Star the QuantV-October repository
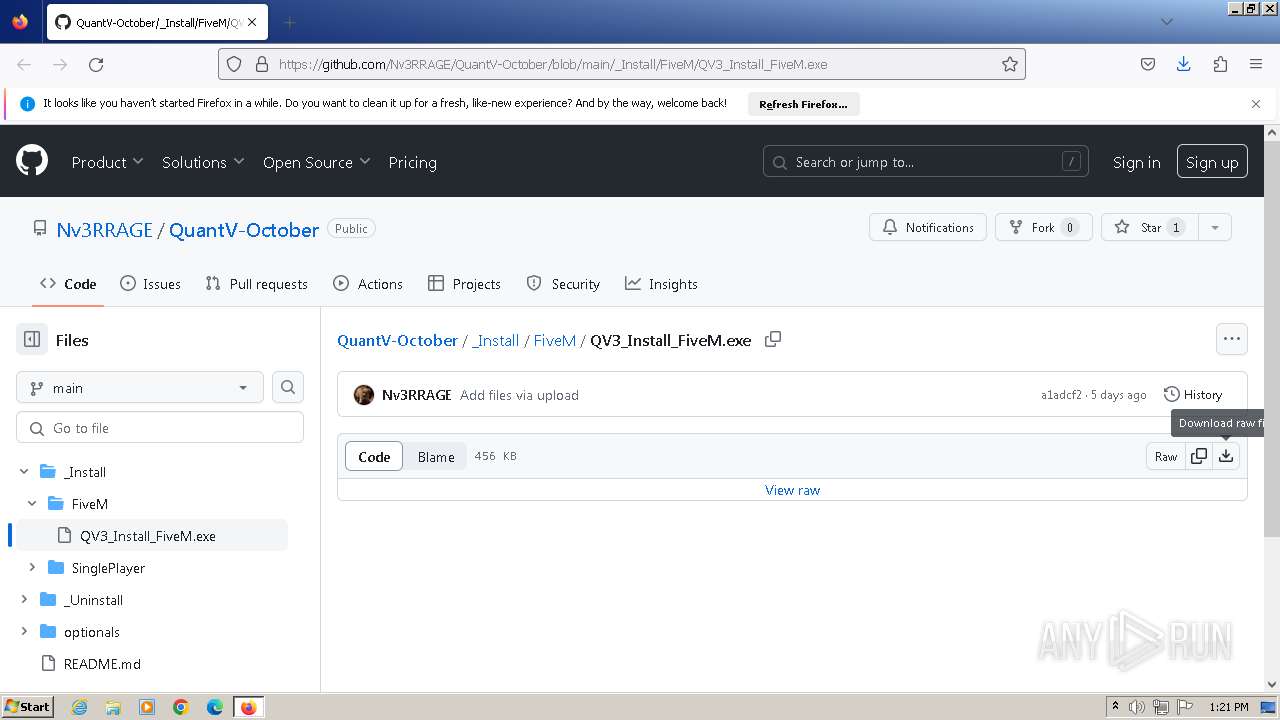The image size is (1280, 720). [1150, 228]
